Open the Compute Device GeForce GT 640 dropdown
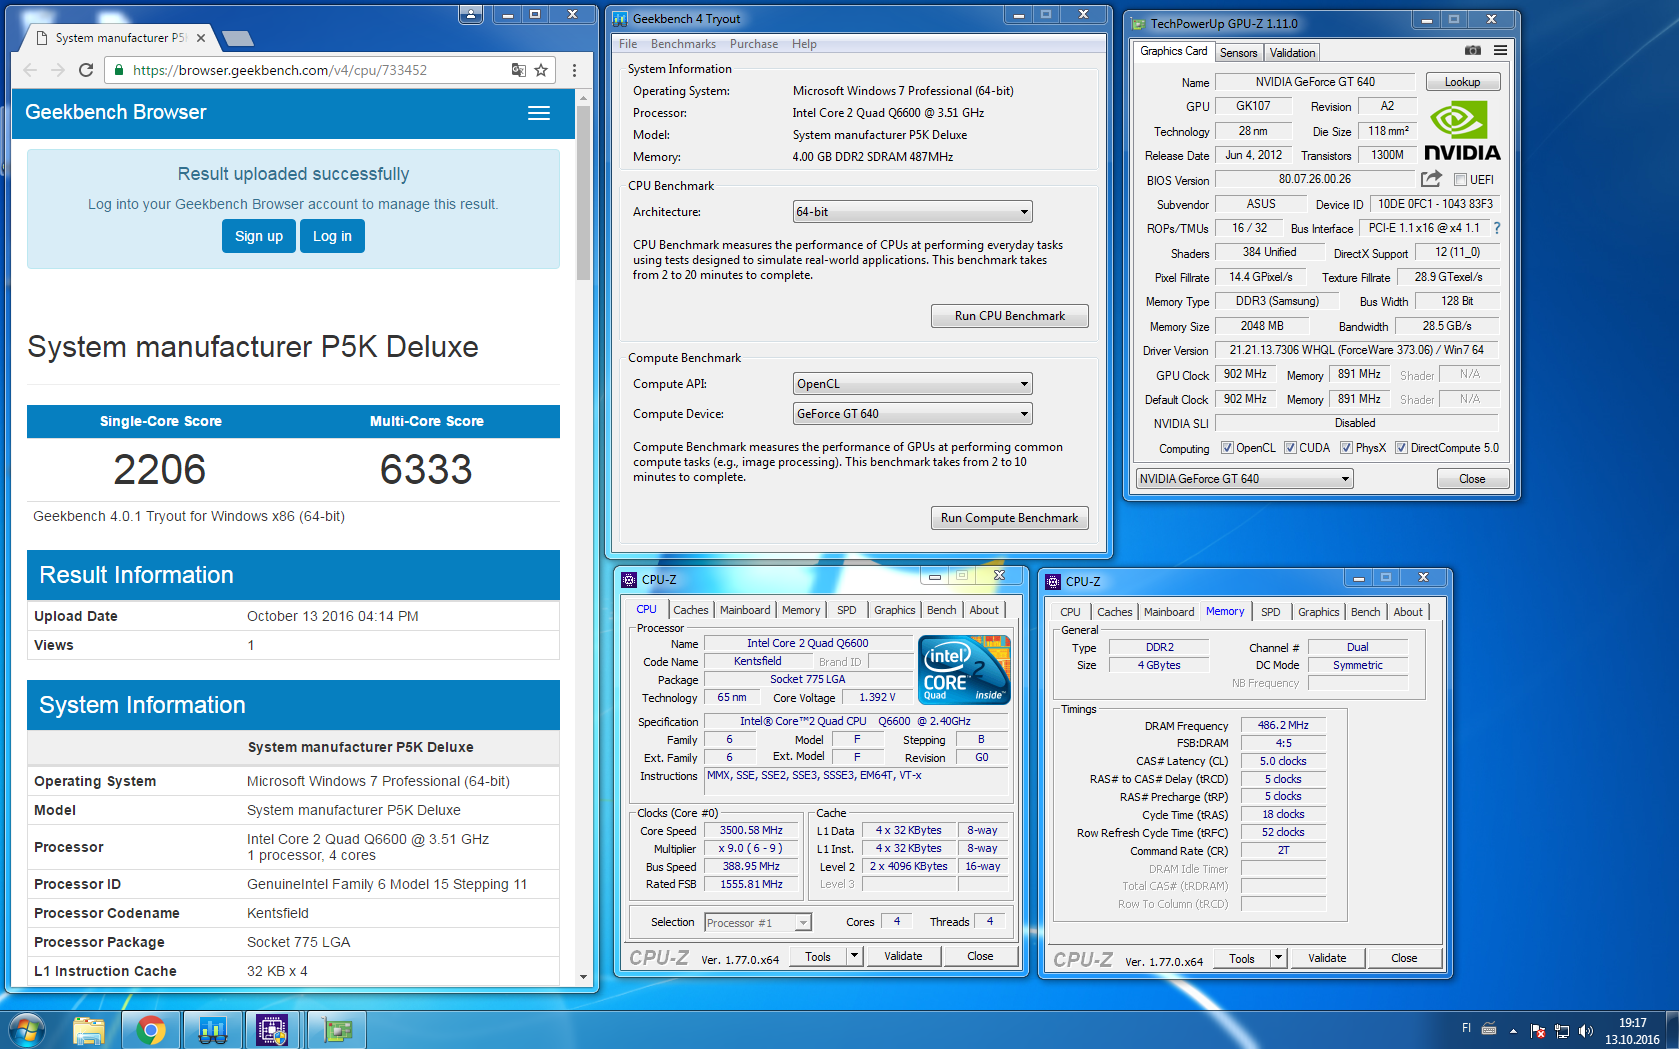 click(x=912, y=414)
